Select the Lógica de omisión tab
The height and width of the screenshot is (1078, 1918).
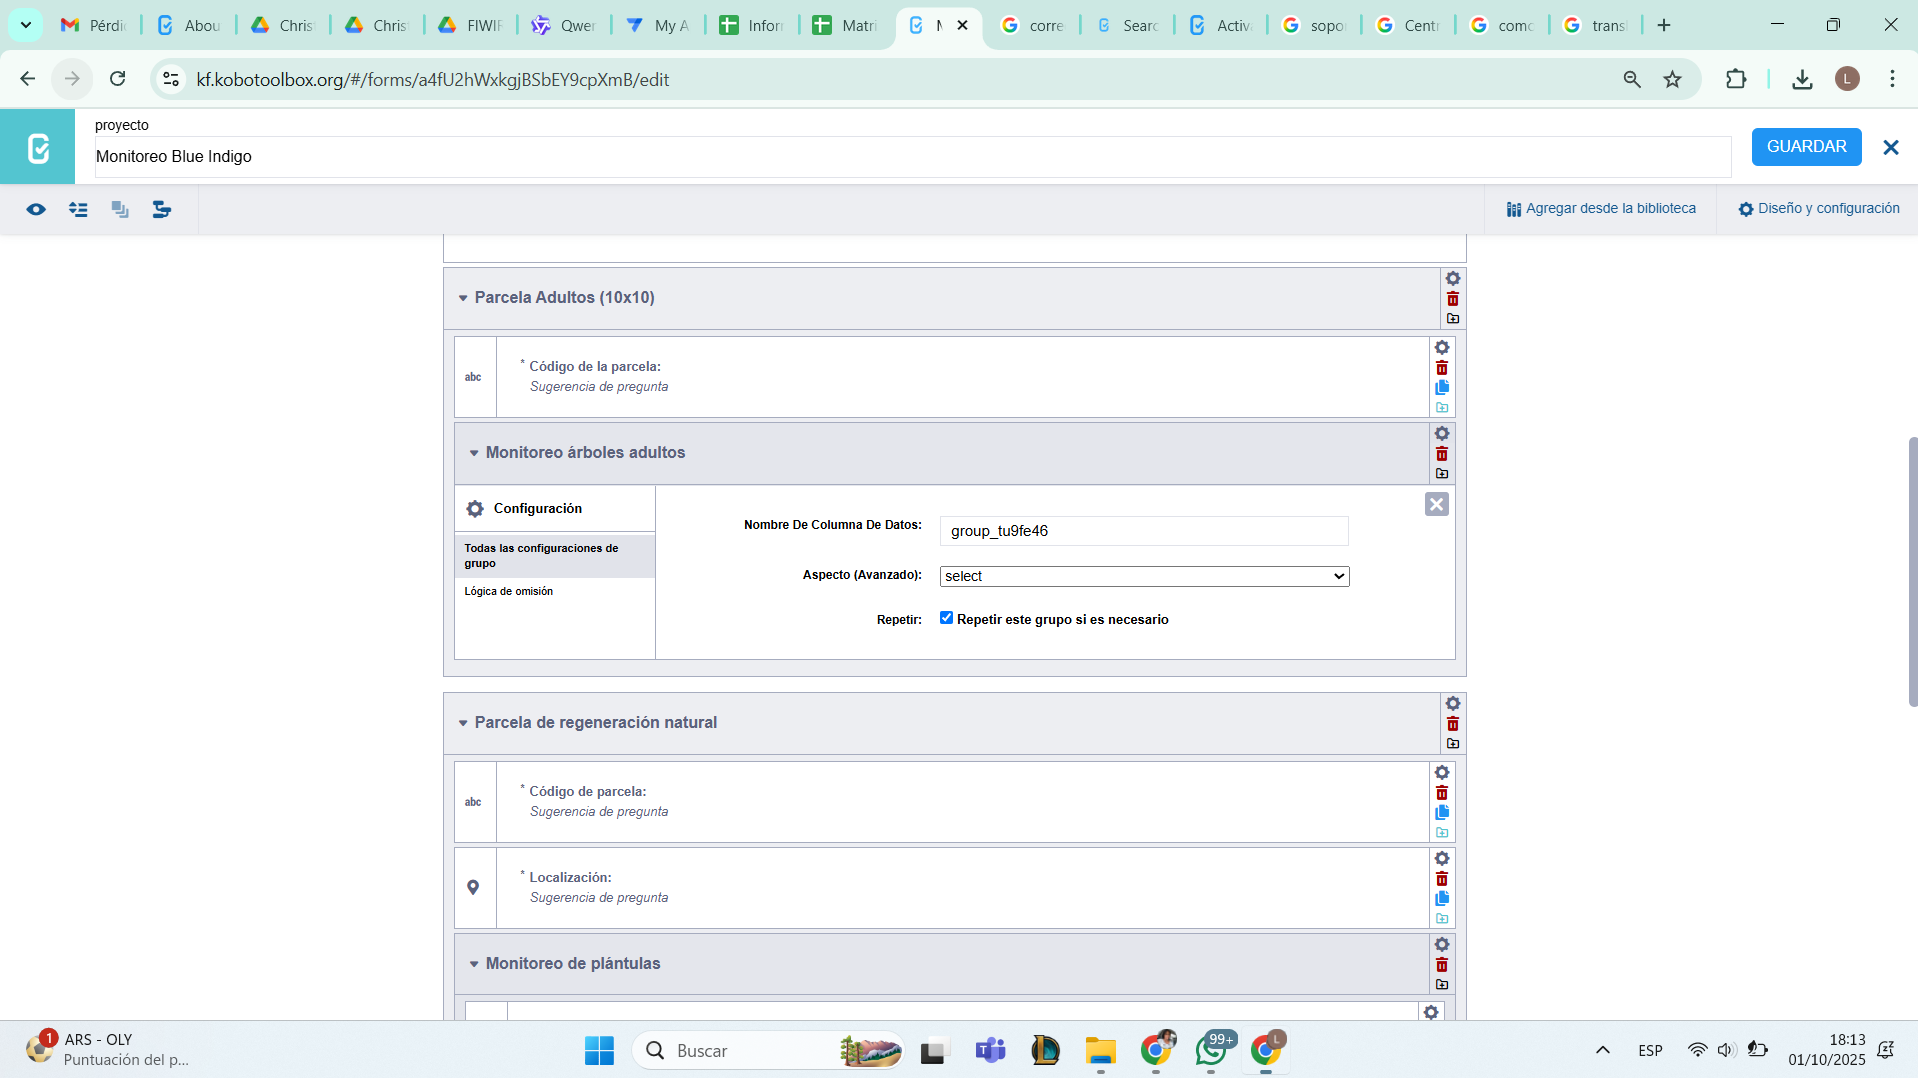(x=508, y=591)
